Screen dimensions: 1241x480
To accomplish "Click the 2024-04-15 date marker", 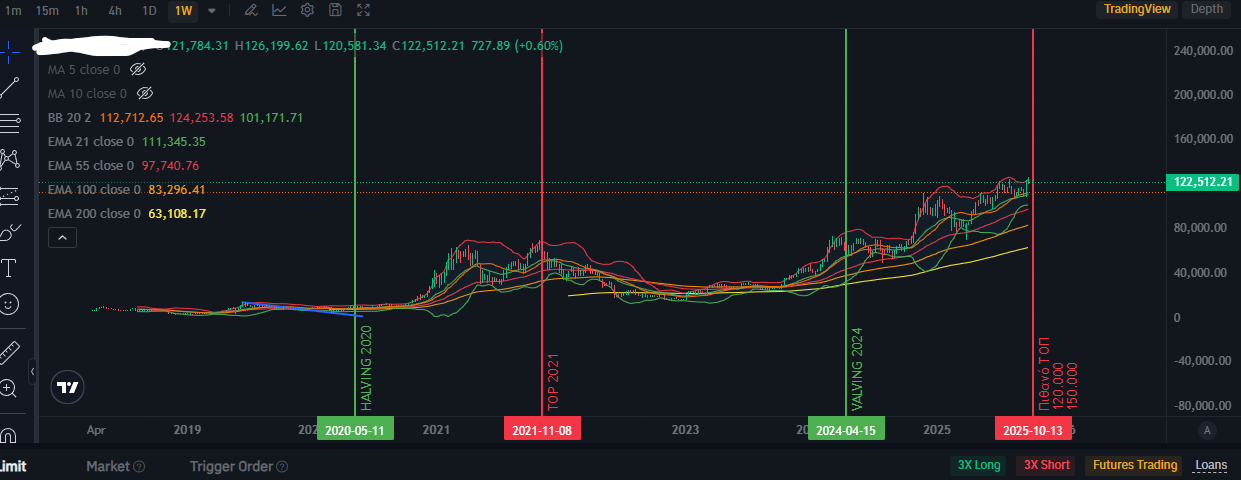I will click(847, 430).
